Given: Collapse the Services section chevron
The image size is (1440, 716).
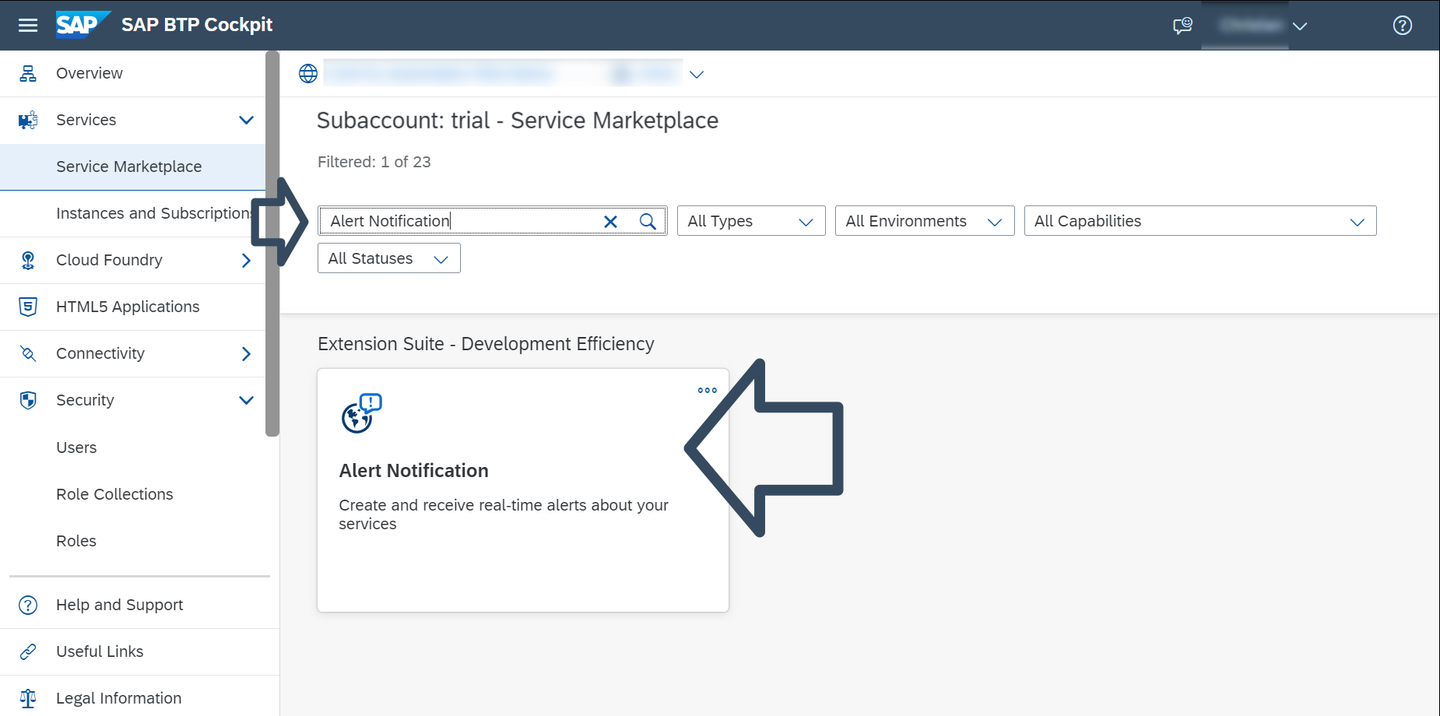Looking at the screenshot, I should [246, 120].
